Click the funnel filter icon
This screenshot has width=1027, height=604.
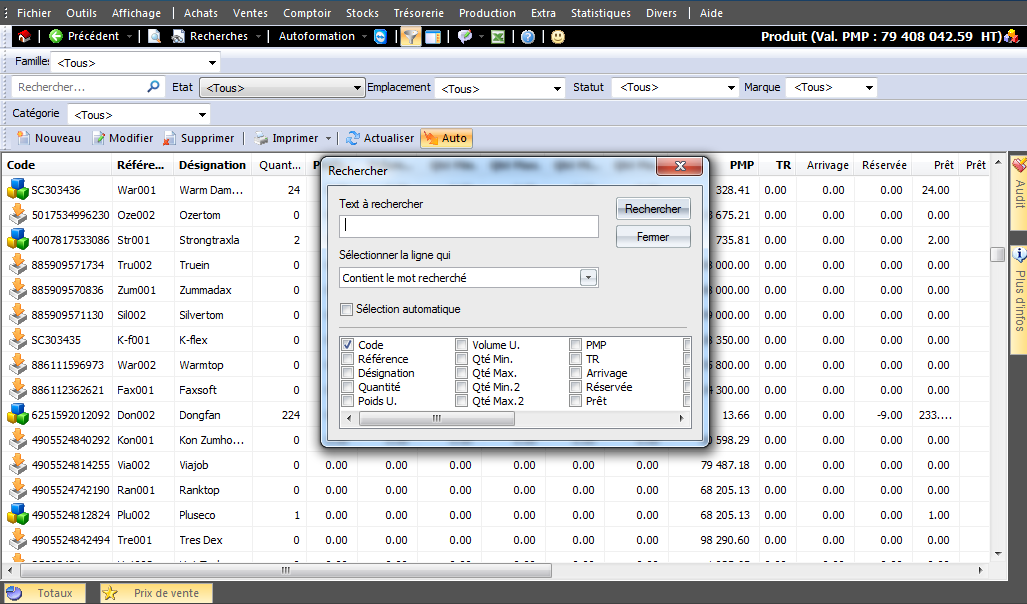pyautogui.click(x=410, y=37)
